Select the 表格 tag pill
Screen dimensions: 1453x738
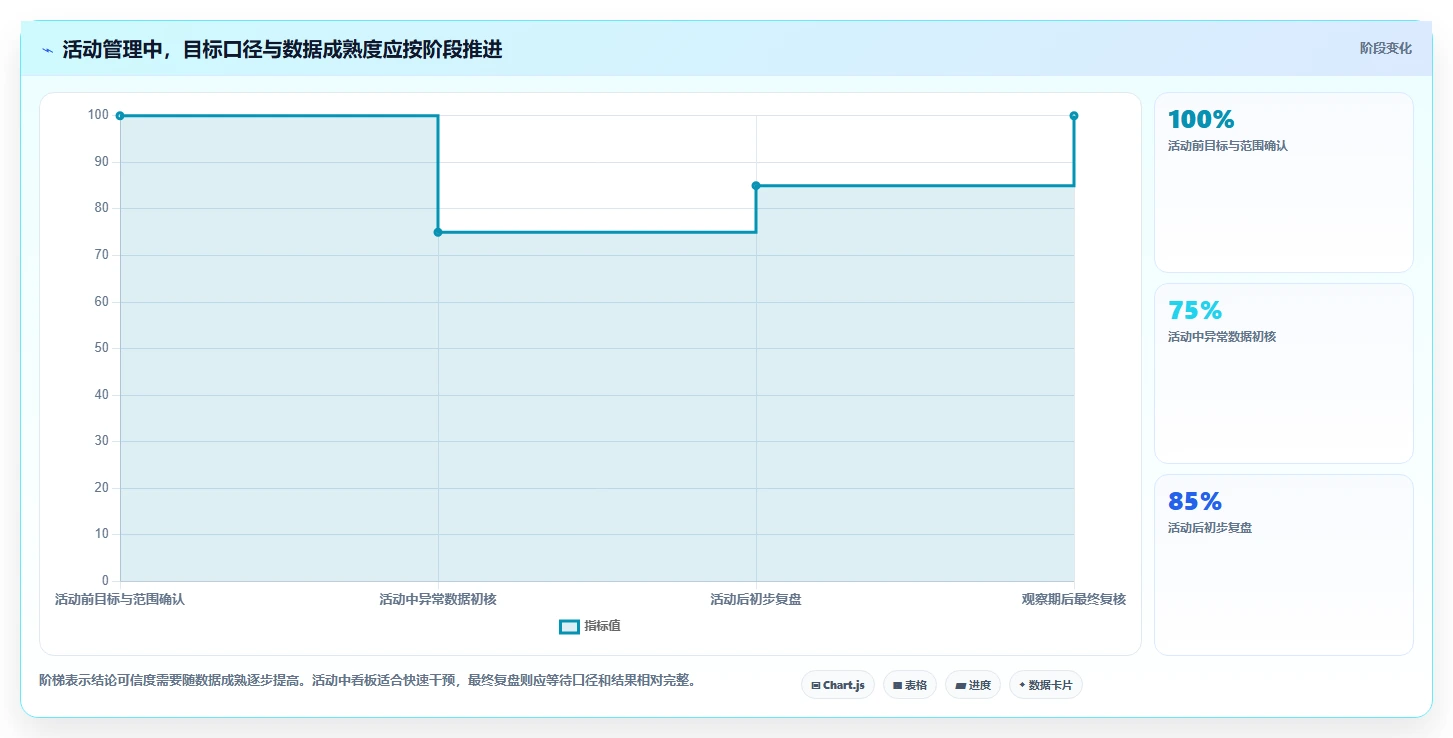(910, 685)
